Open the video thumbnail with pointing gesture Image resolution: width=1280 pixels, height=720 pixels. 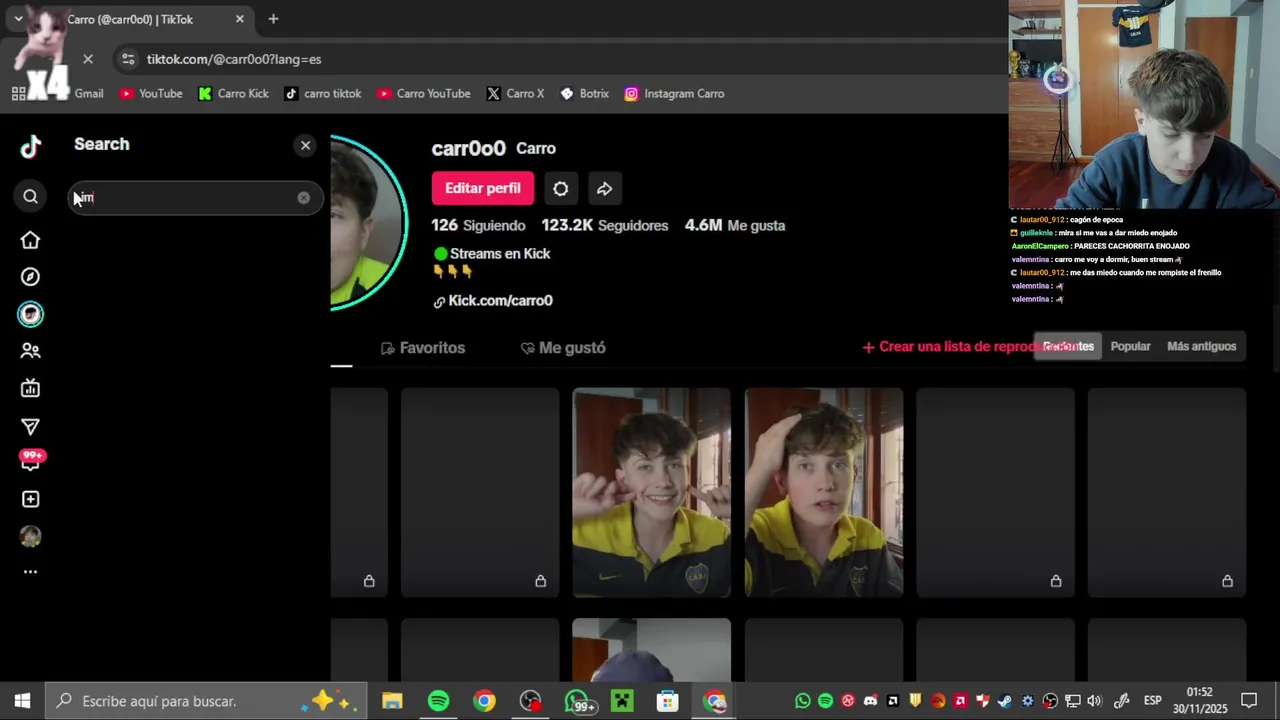click(x=651, y=493)
